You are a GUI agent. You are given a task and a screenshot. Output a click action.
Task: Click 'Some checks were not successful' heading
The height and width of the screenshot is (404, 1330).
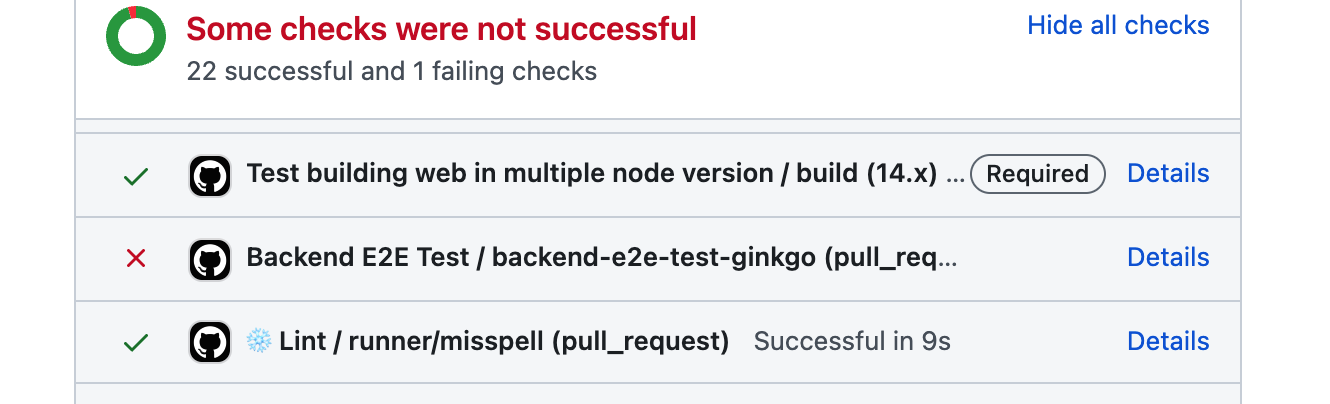pyautogui.click(x=441, y=29)
